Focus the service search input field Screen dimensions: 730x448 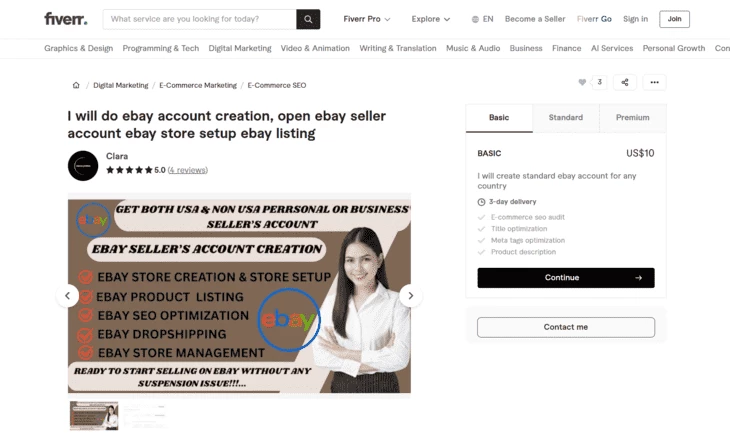[200, 19]
